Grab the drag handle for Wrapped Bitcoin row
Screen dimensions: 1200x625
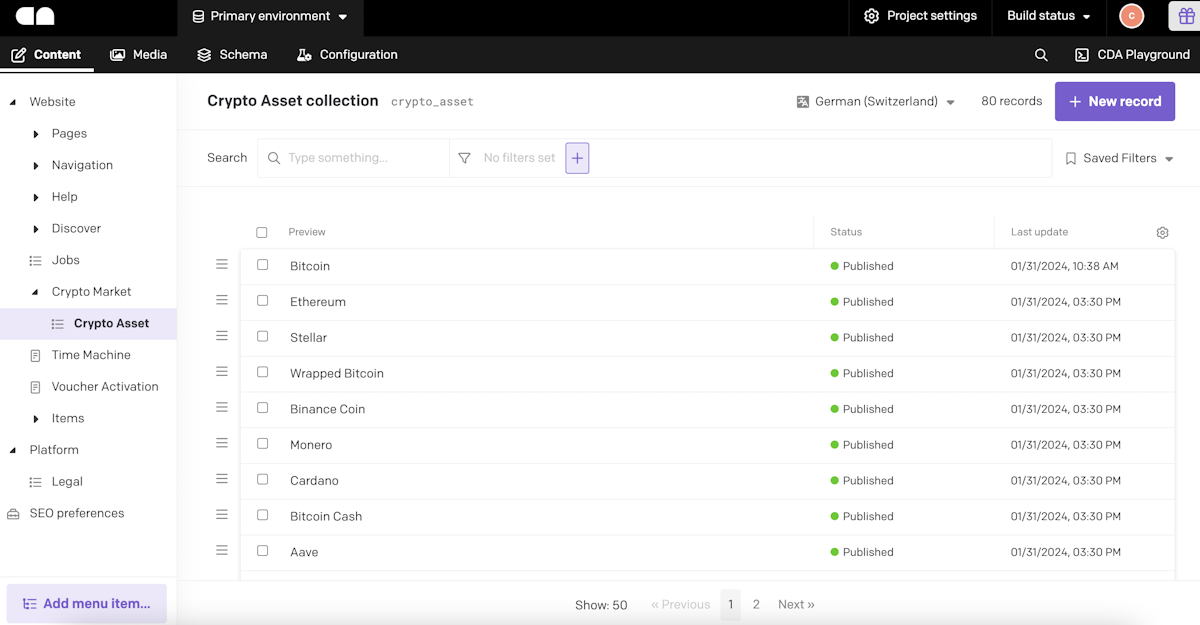pyautogui.click(x=222, y=371)
